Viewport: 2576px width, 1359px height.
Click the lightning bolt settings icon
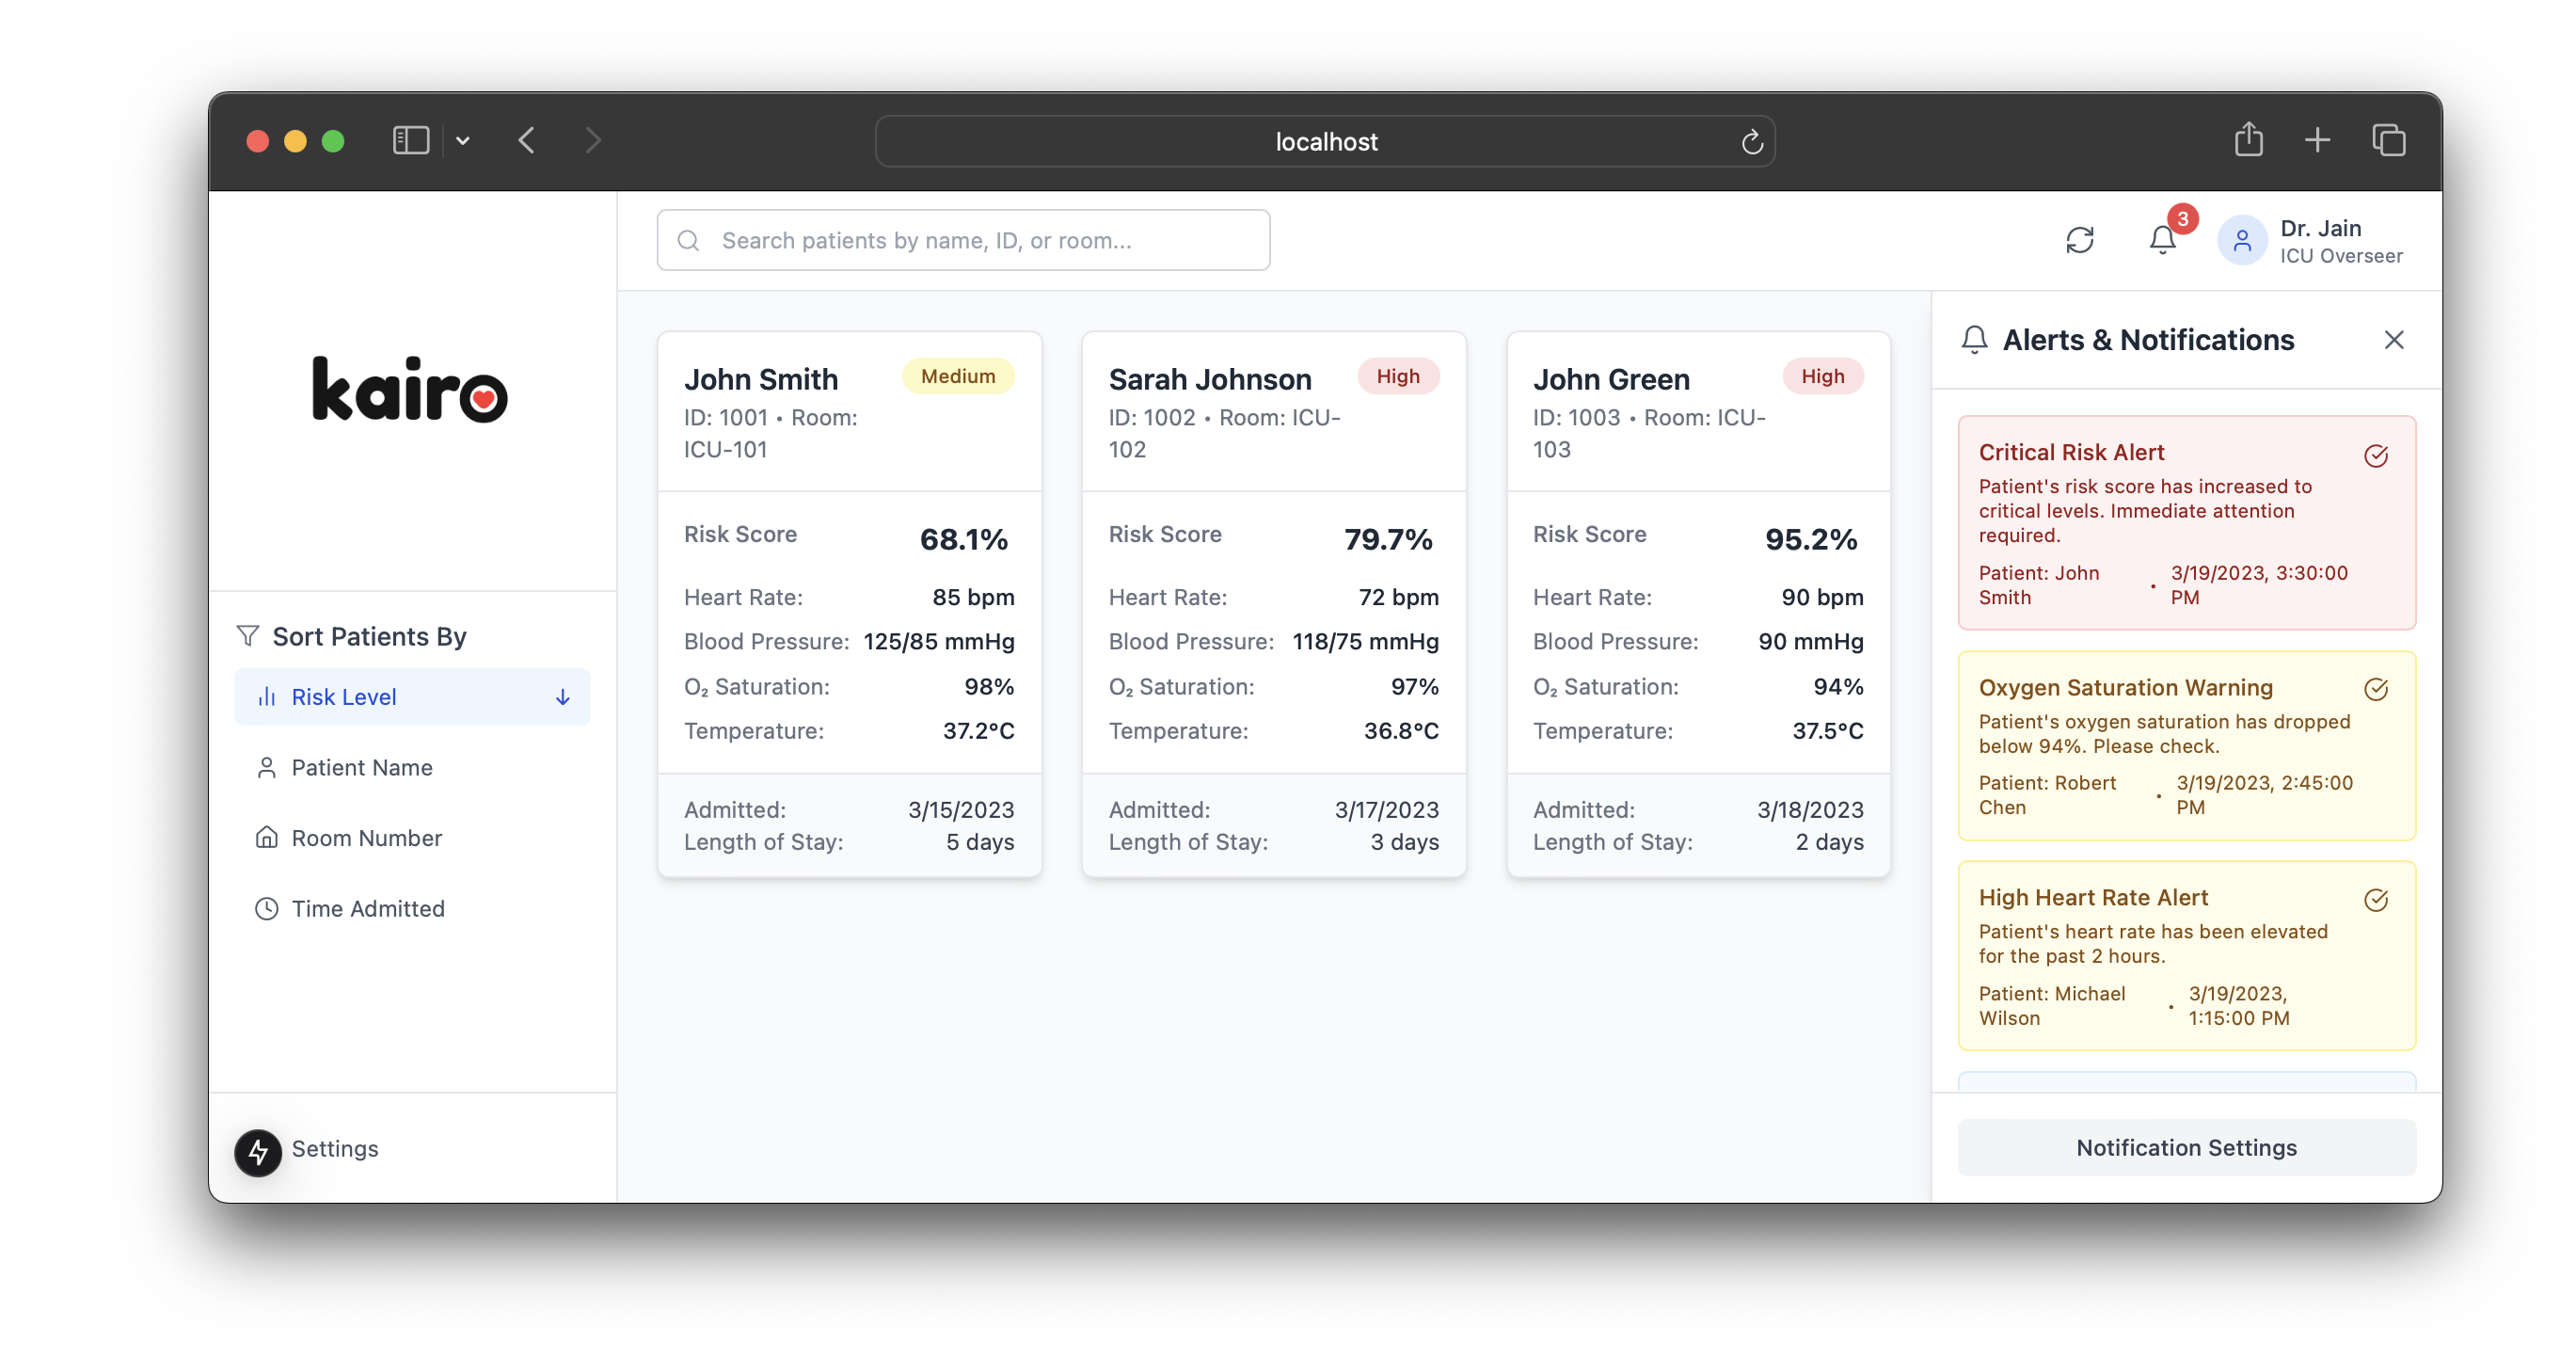coord(258,1151)
